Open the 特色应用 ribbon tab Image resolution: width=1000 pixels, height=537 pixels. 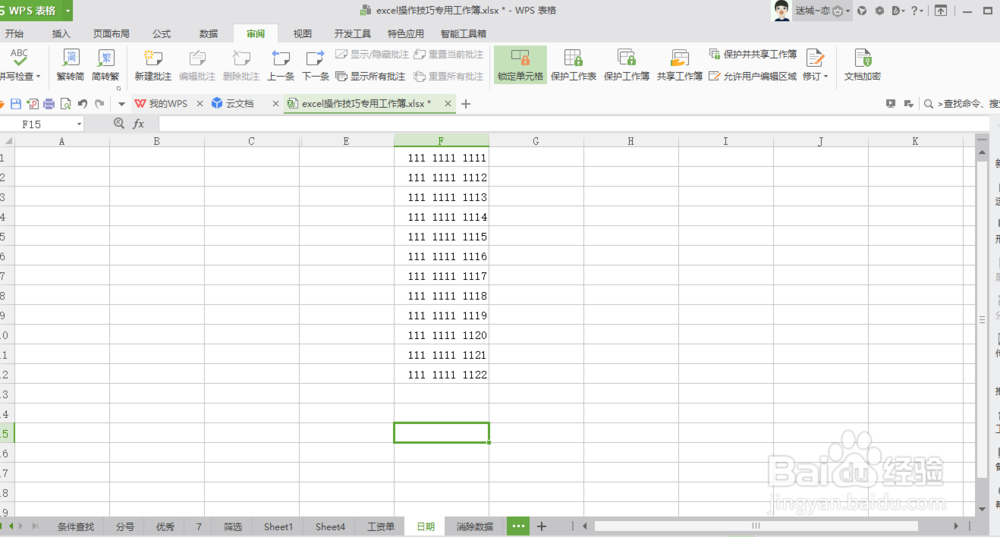coord(406,34)
